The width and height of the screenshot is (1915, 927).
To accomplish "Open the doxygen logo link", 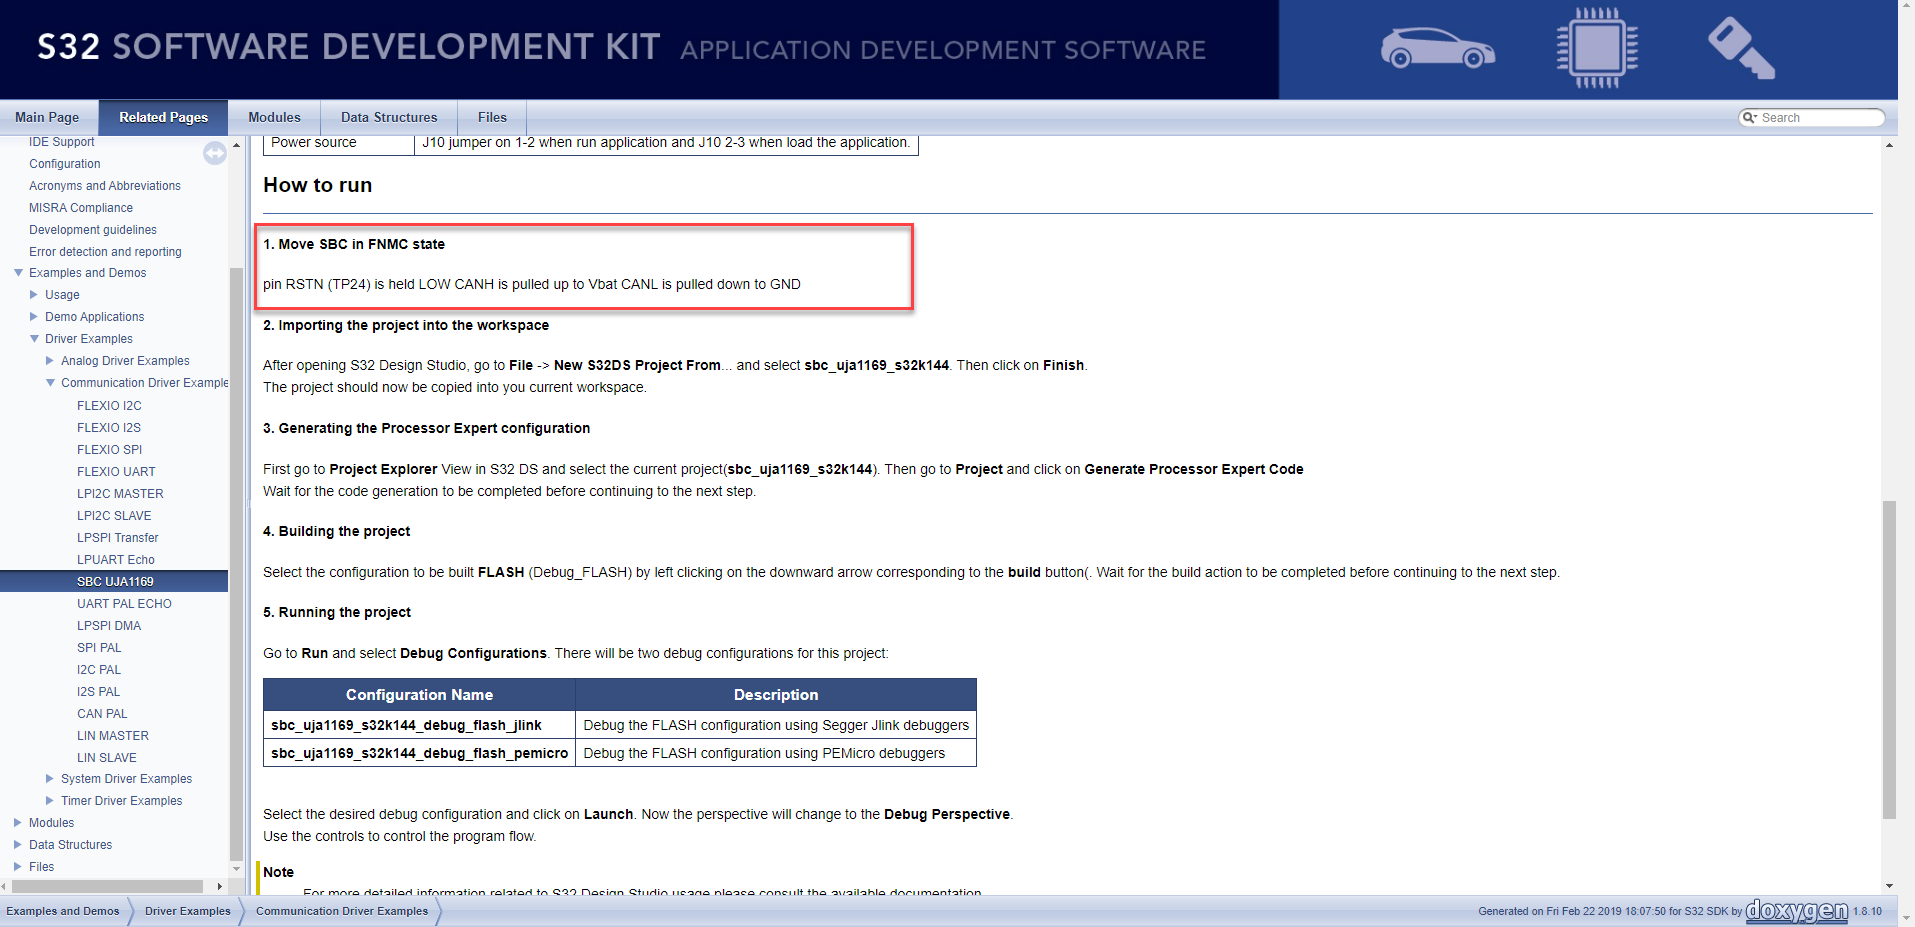I will pos(1797,911).
